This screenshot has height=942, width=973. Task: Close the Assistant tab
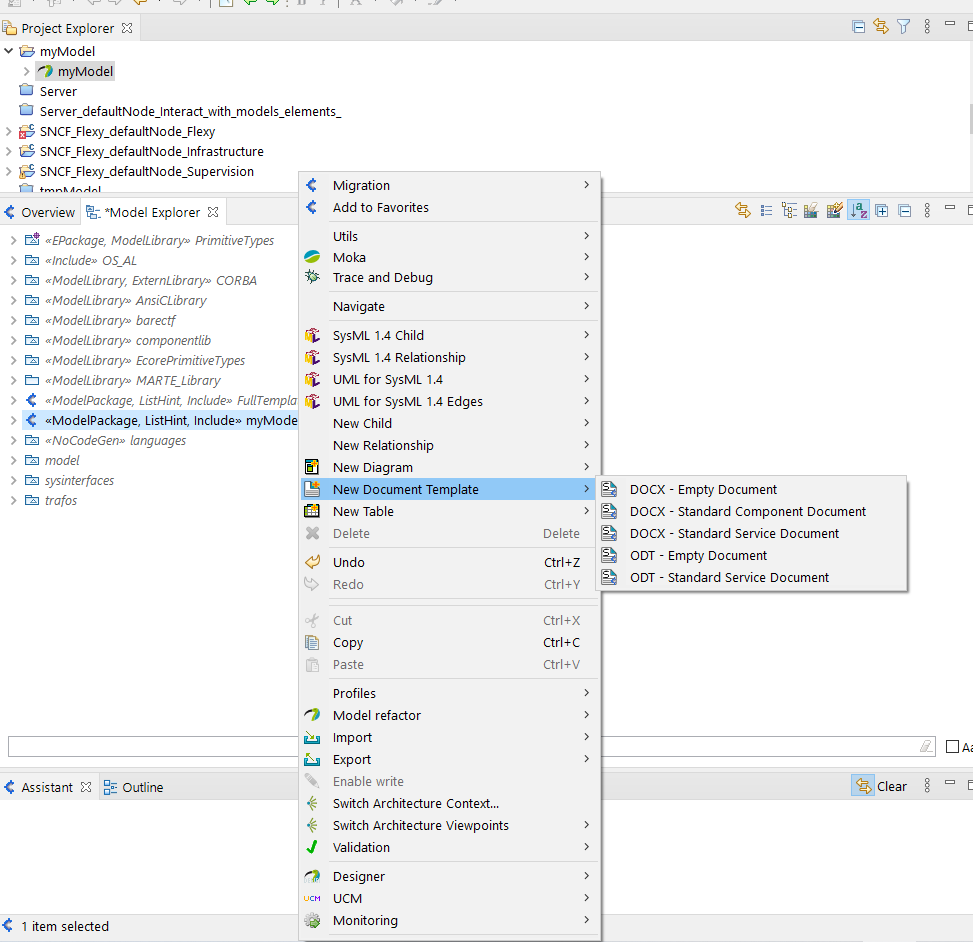click(86, 787)
